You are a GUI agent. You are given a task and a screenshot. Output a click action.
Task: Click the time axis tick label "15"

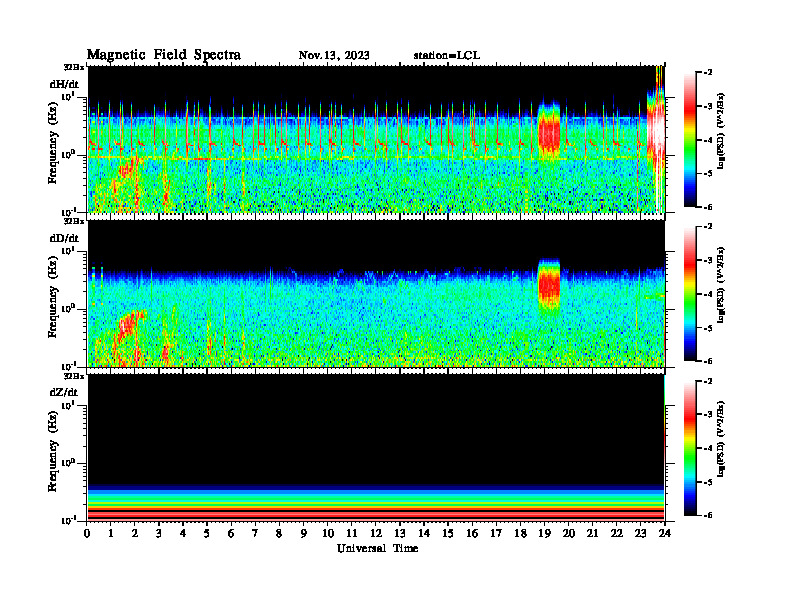coord(448,534)
